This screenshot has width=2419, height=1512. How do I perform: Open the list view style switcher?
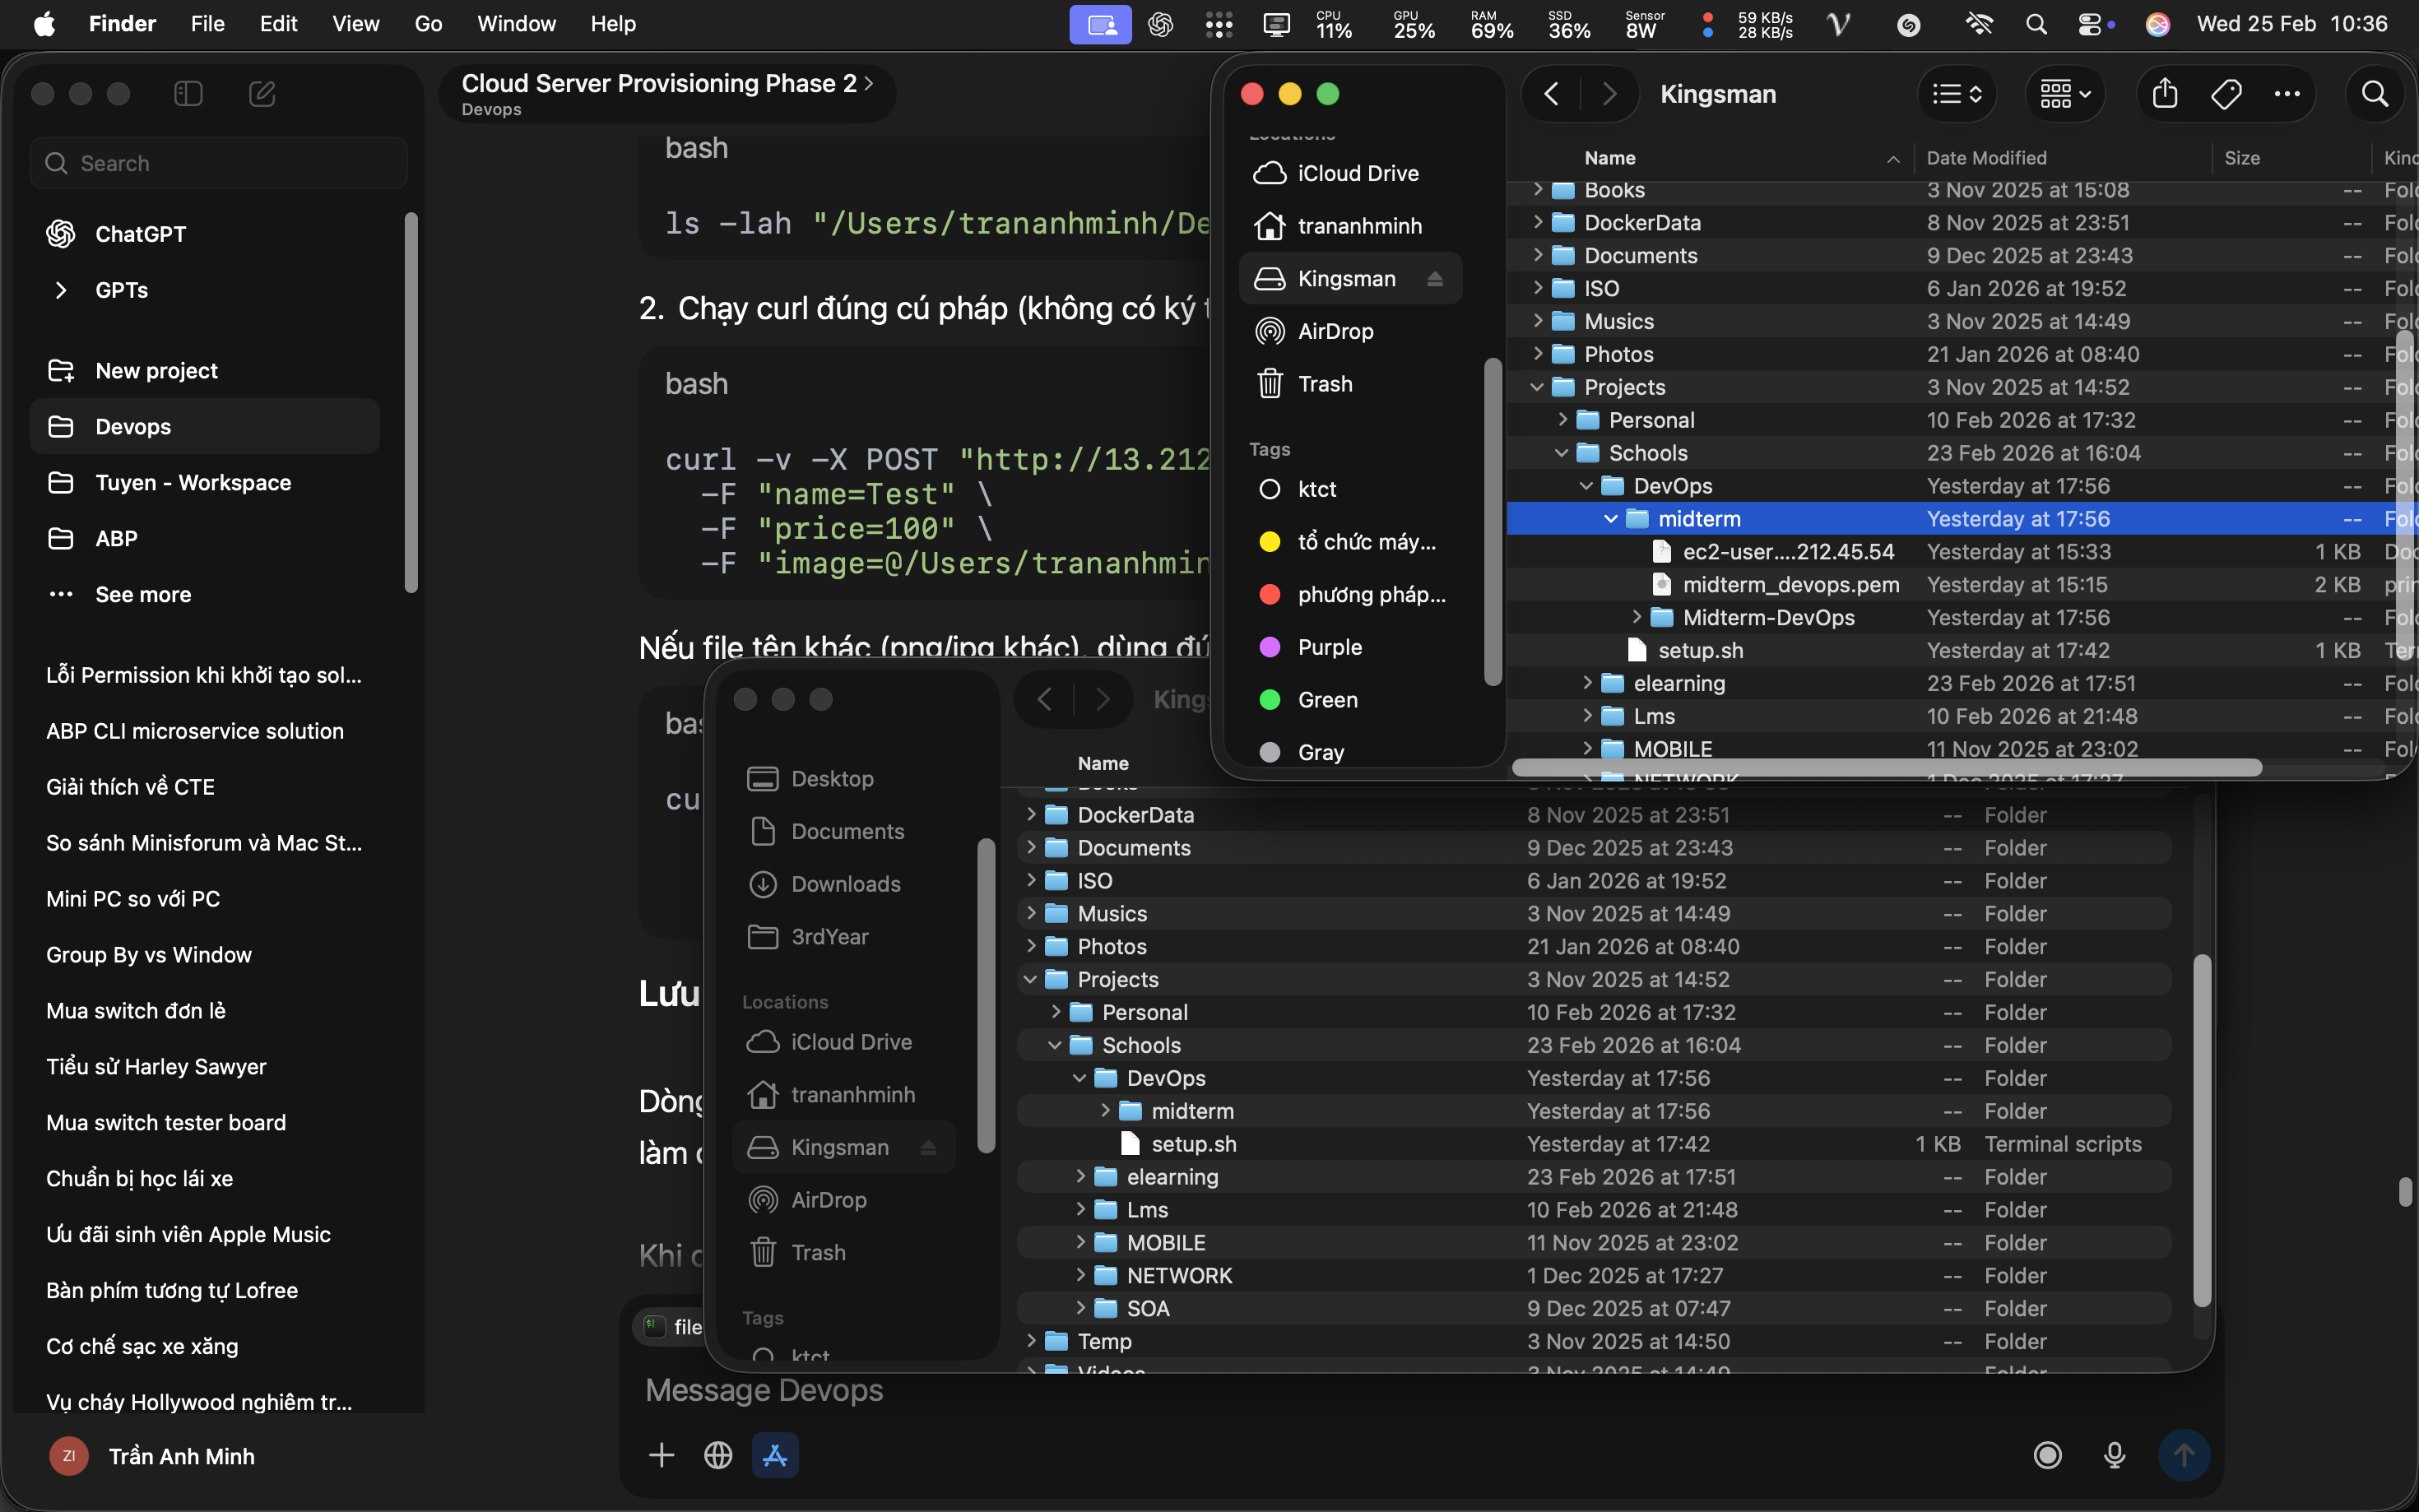click(x=1957, y=94)
